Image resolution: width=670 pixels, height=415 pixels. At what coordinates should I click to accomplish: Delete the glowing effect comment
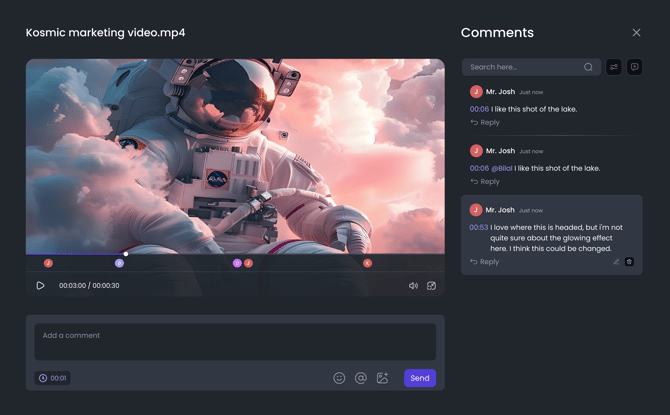point(629,262)
